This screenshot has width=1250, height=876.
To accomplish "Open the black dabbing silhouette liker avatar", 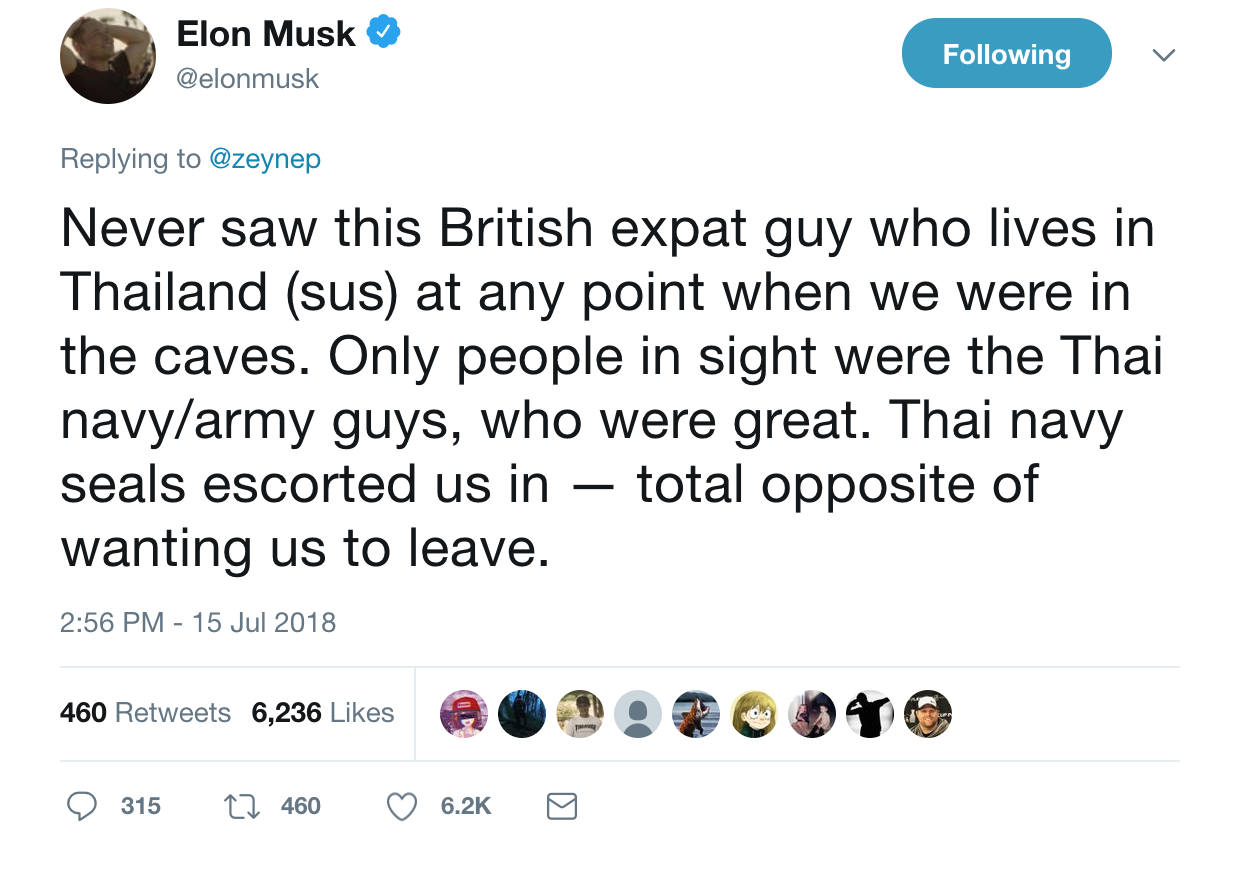I will point(869,714).
